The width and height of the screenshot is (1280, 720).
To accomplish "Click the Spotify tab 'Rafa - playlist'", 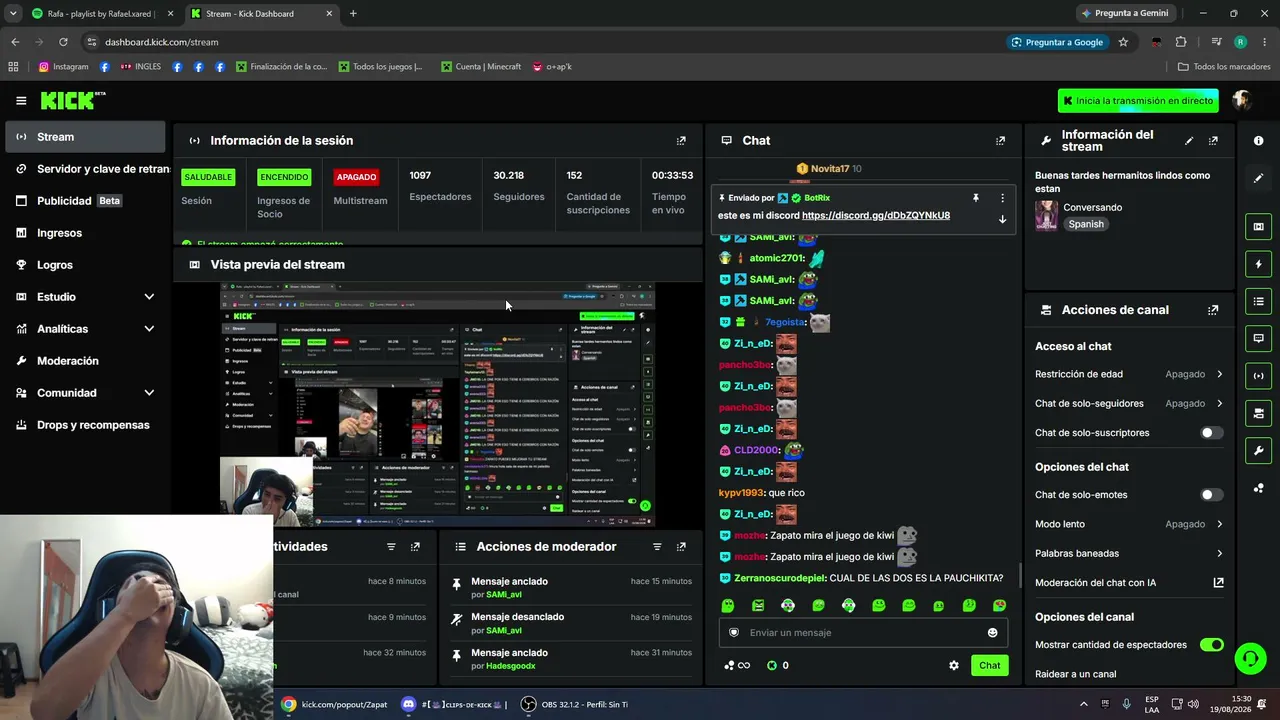I will [x=103, y=14].
